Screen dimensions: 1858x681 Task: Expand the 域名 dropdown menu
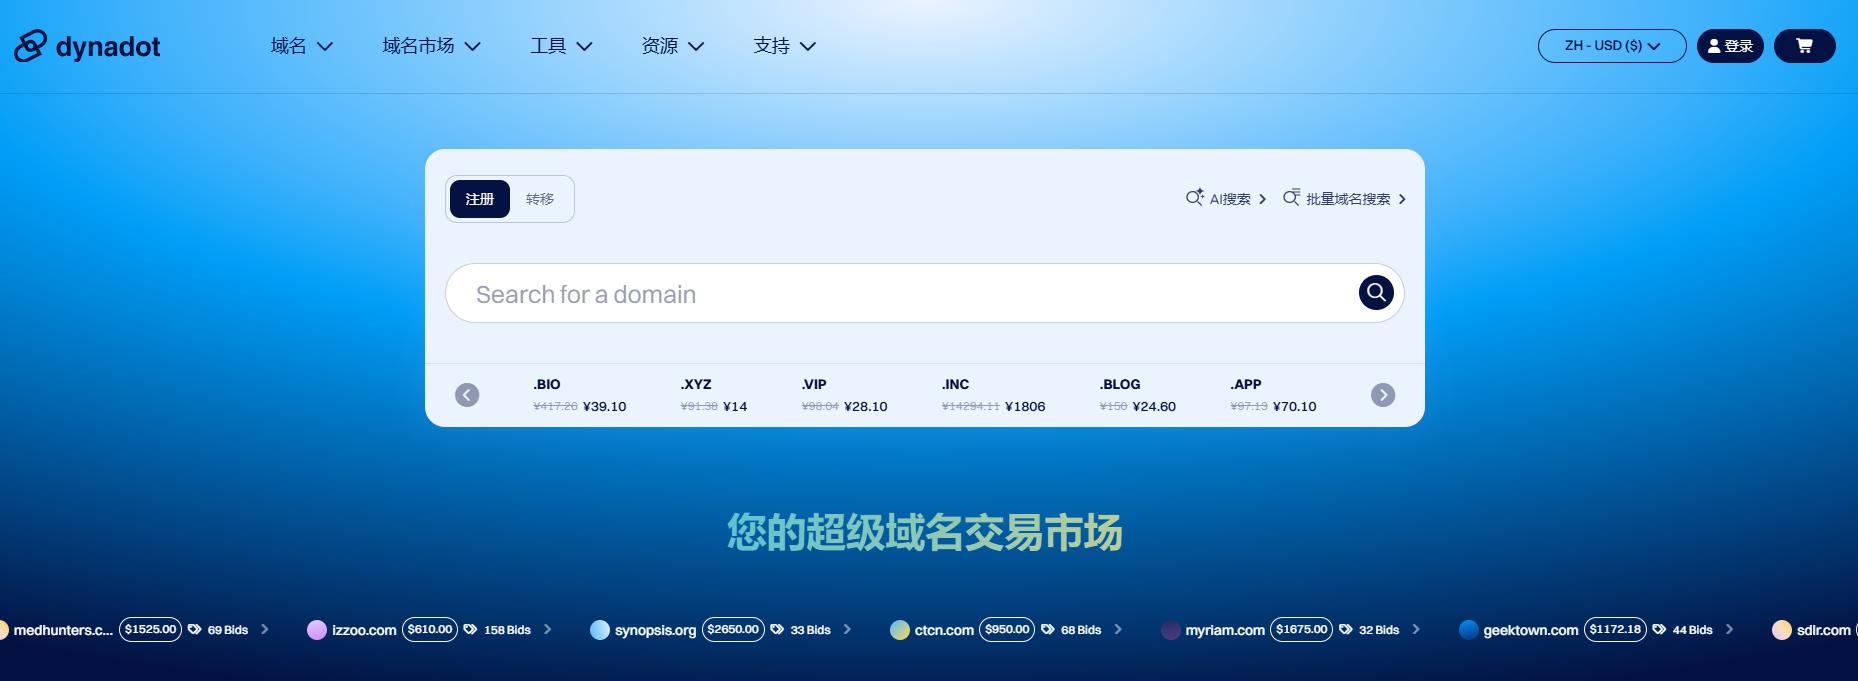pos(301,46)
